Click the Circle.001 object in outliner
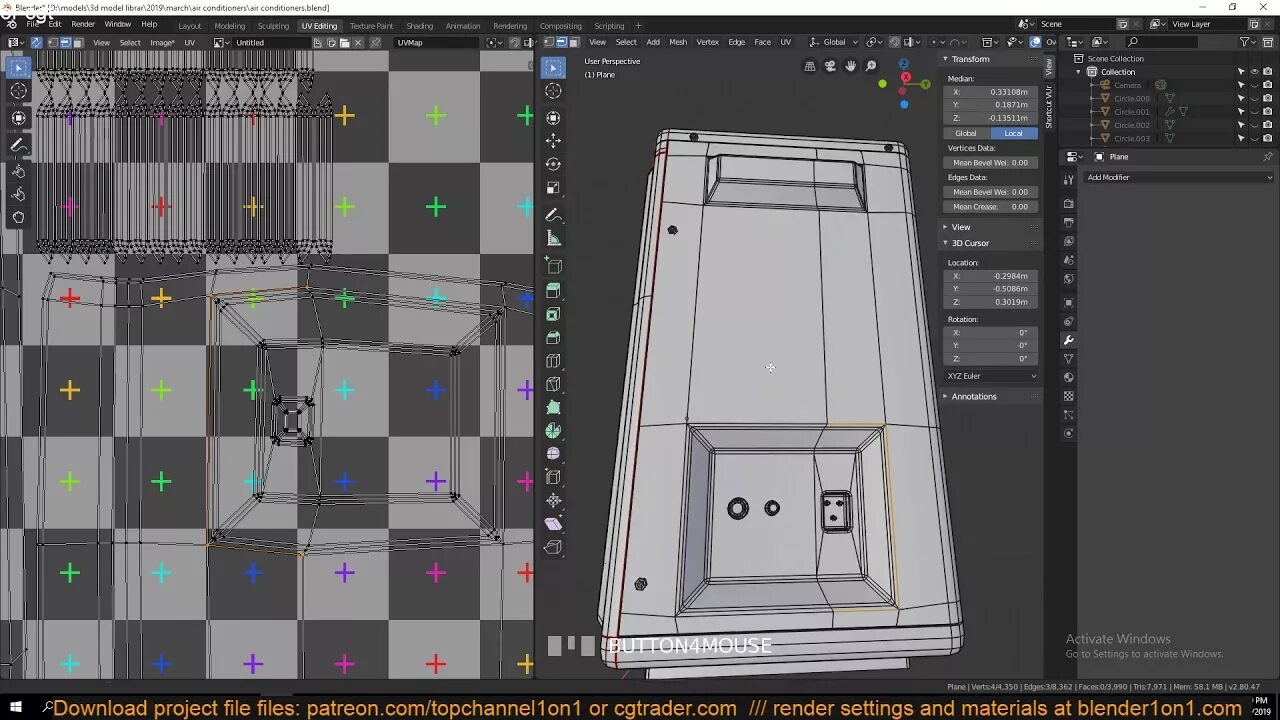This screenshot has width=1280, height=720. coord(1131,111)
